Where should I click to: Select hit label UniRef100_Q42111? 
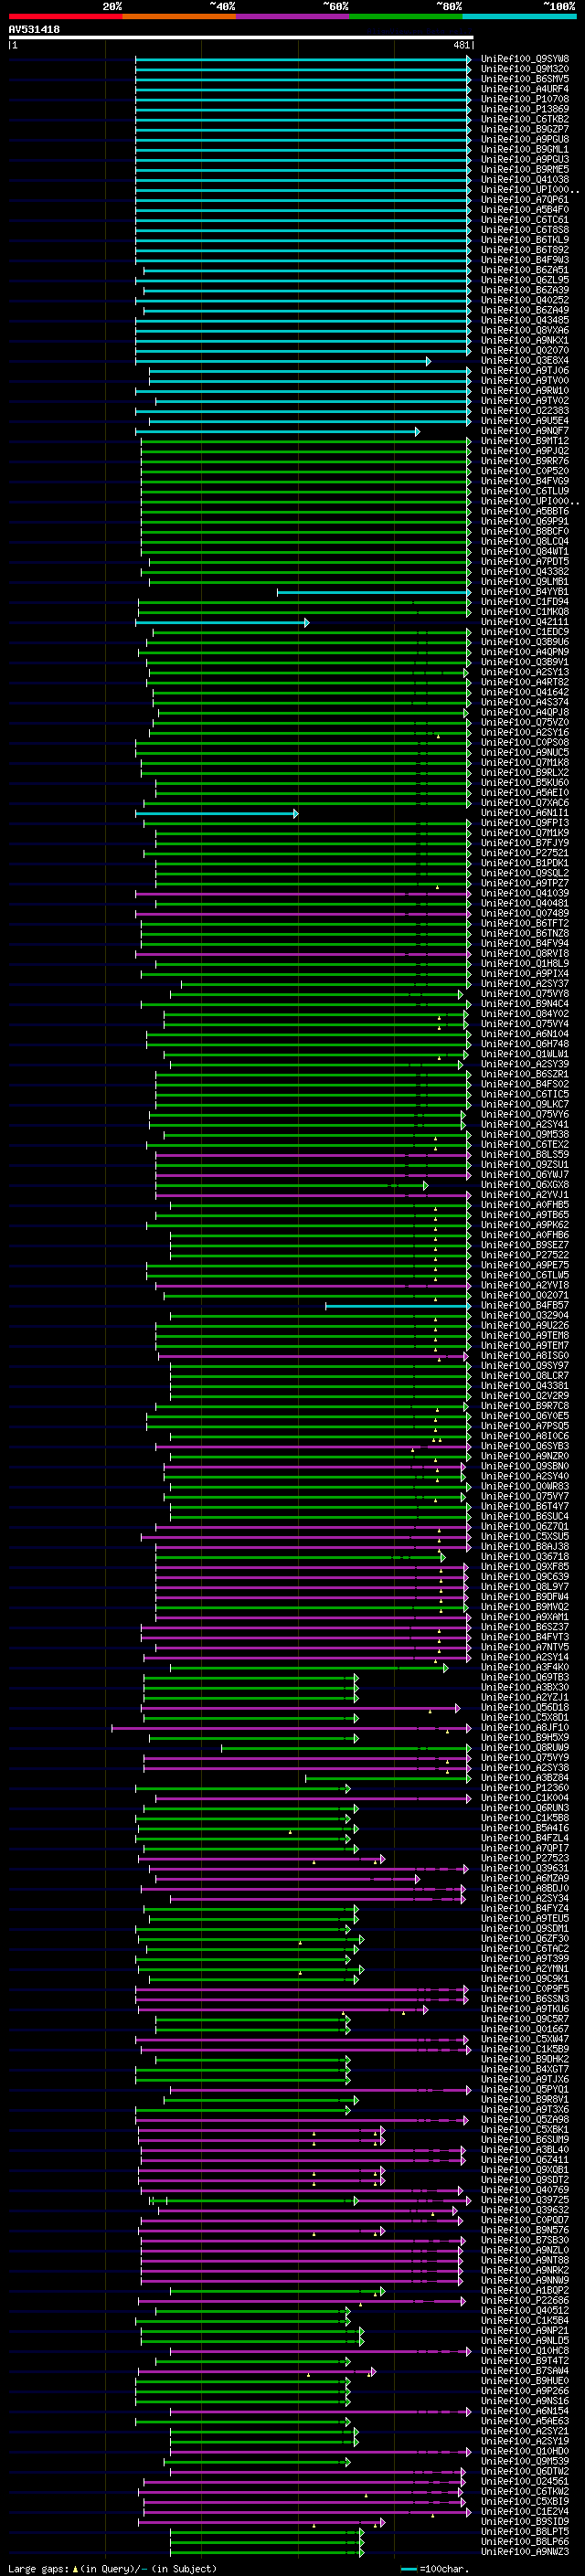pyautogui.click(x=525, y=622)
